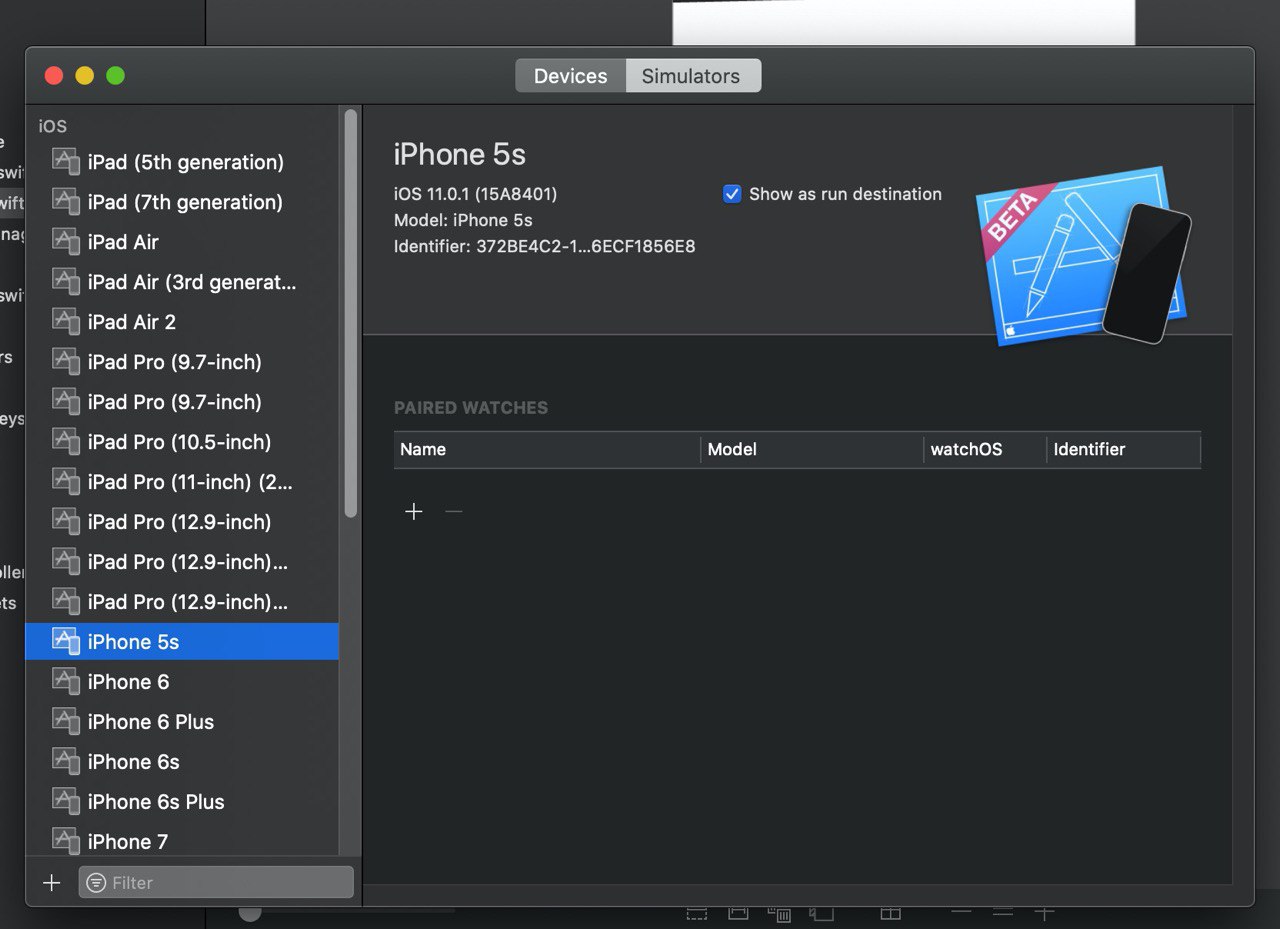Click the iPhone 5s heading in details
1280x929 pixels.
(460, 154)
